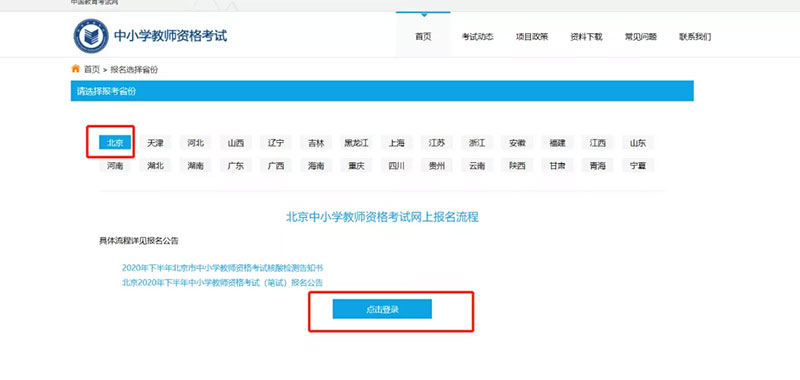Screen dimensions: 800x380
Task: Select 山东 province button
Action: tap(638, 143)
